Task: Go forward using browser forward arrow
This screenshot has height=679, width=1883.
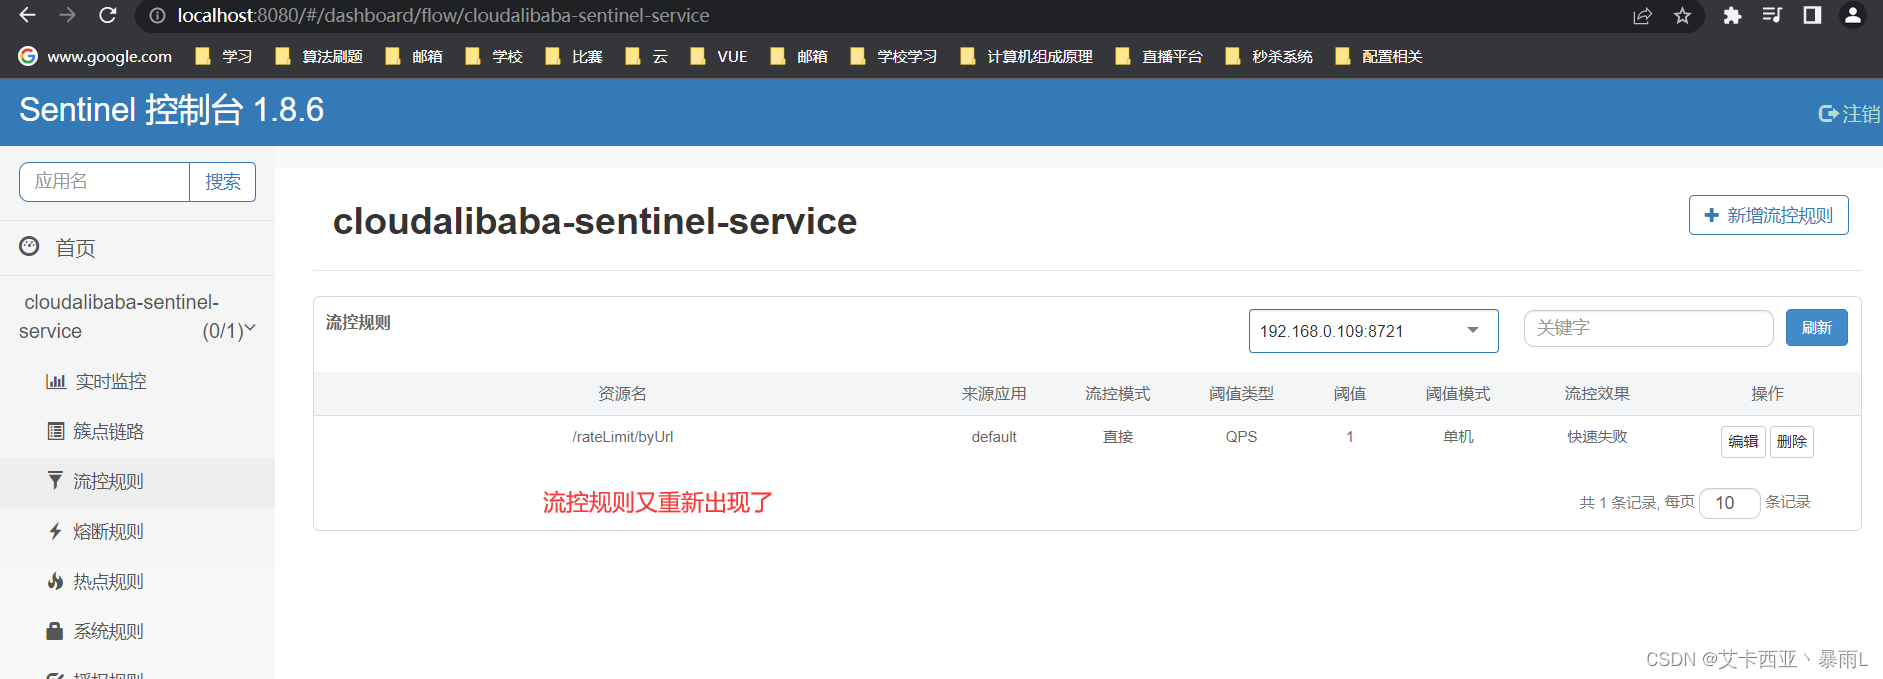Action: tap(67, 15)
